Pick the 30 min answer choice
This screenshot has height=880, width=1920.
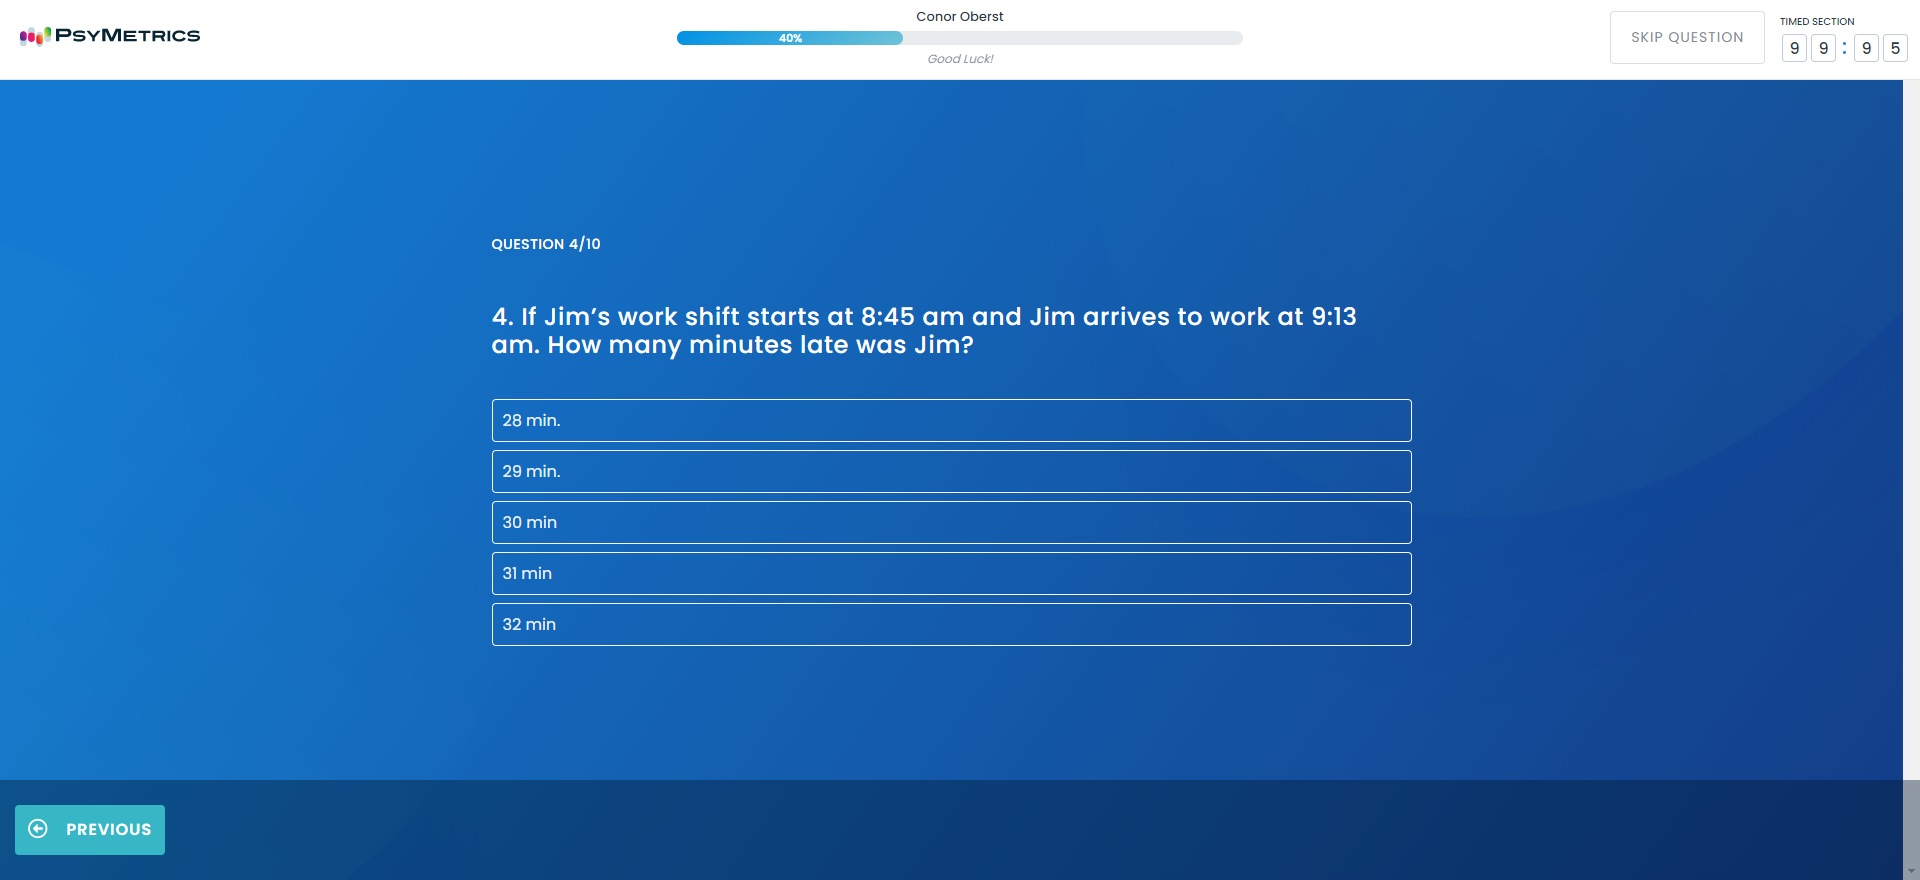951,523
